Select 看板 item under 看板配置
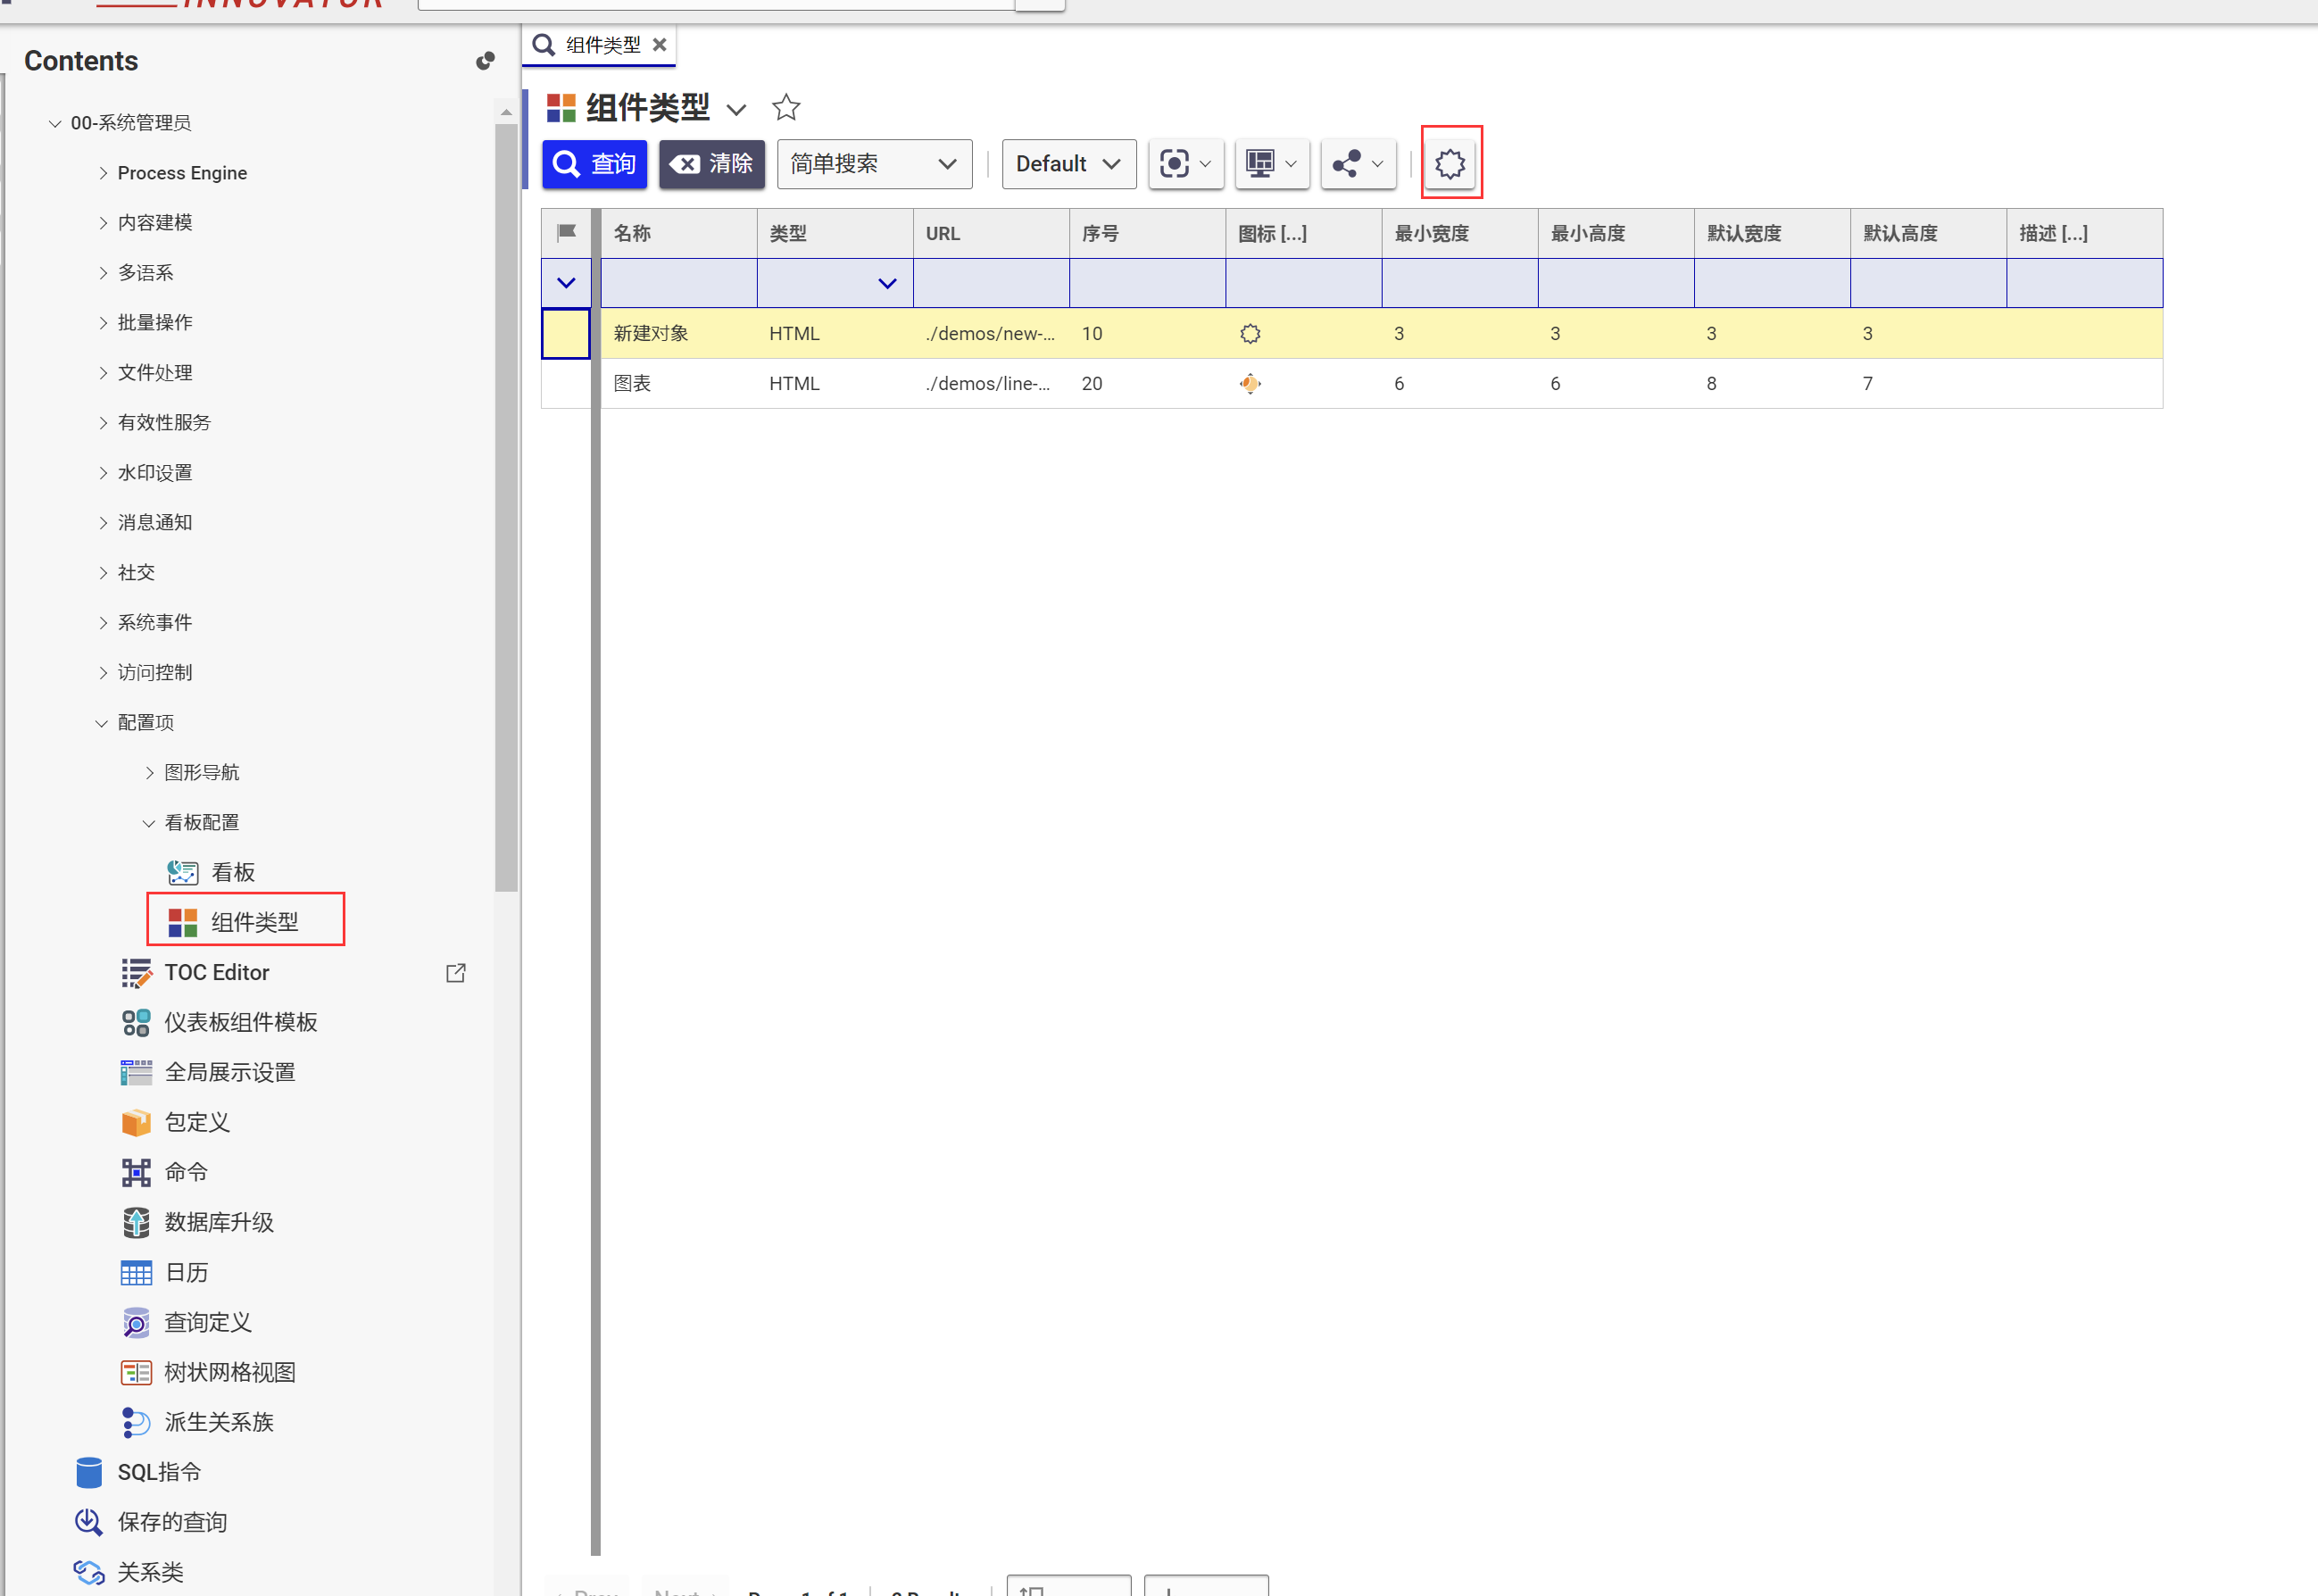 click(x=232, y=872)
